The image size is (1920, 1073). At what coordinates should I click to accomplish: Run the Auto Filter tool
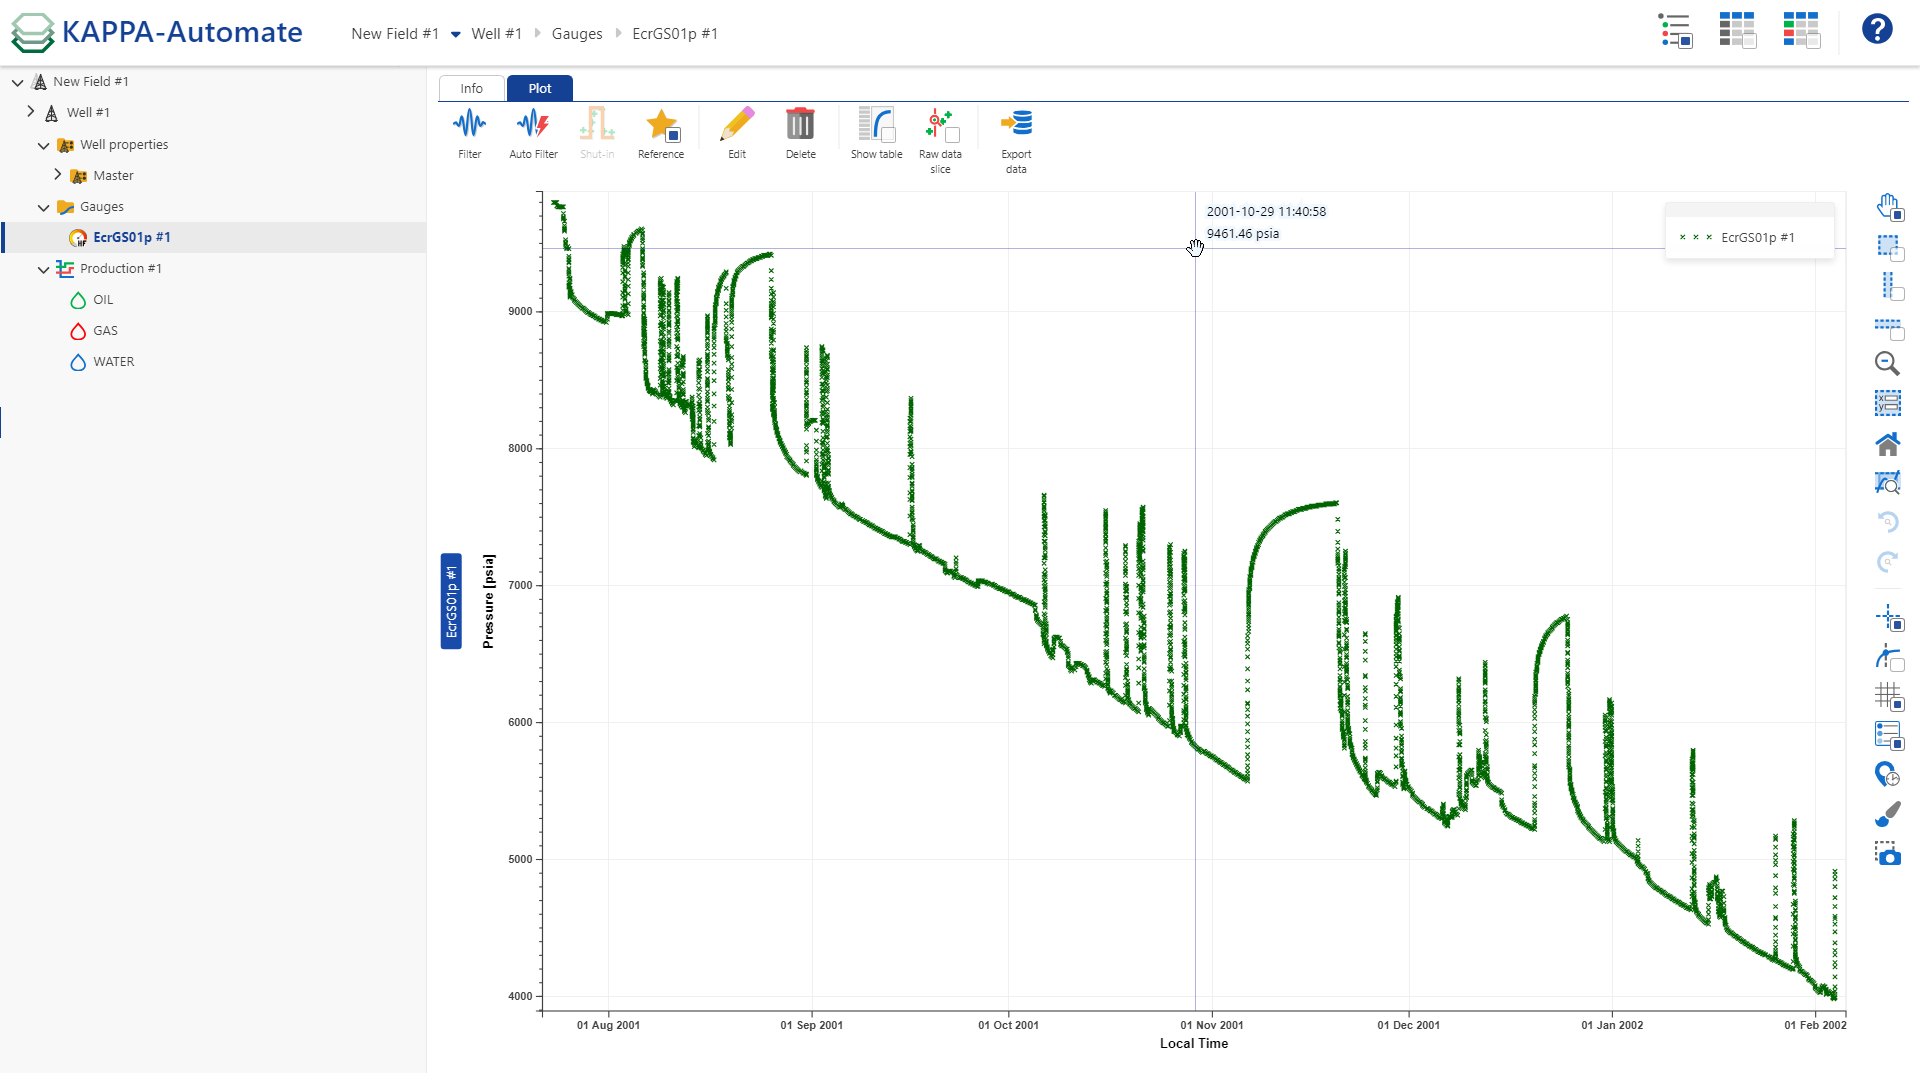tap(533, 134)
